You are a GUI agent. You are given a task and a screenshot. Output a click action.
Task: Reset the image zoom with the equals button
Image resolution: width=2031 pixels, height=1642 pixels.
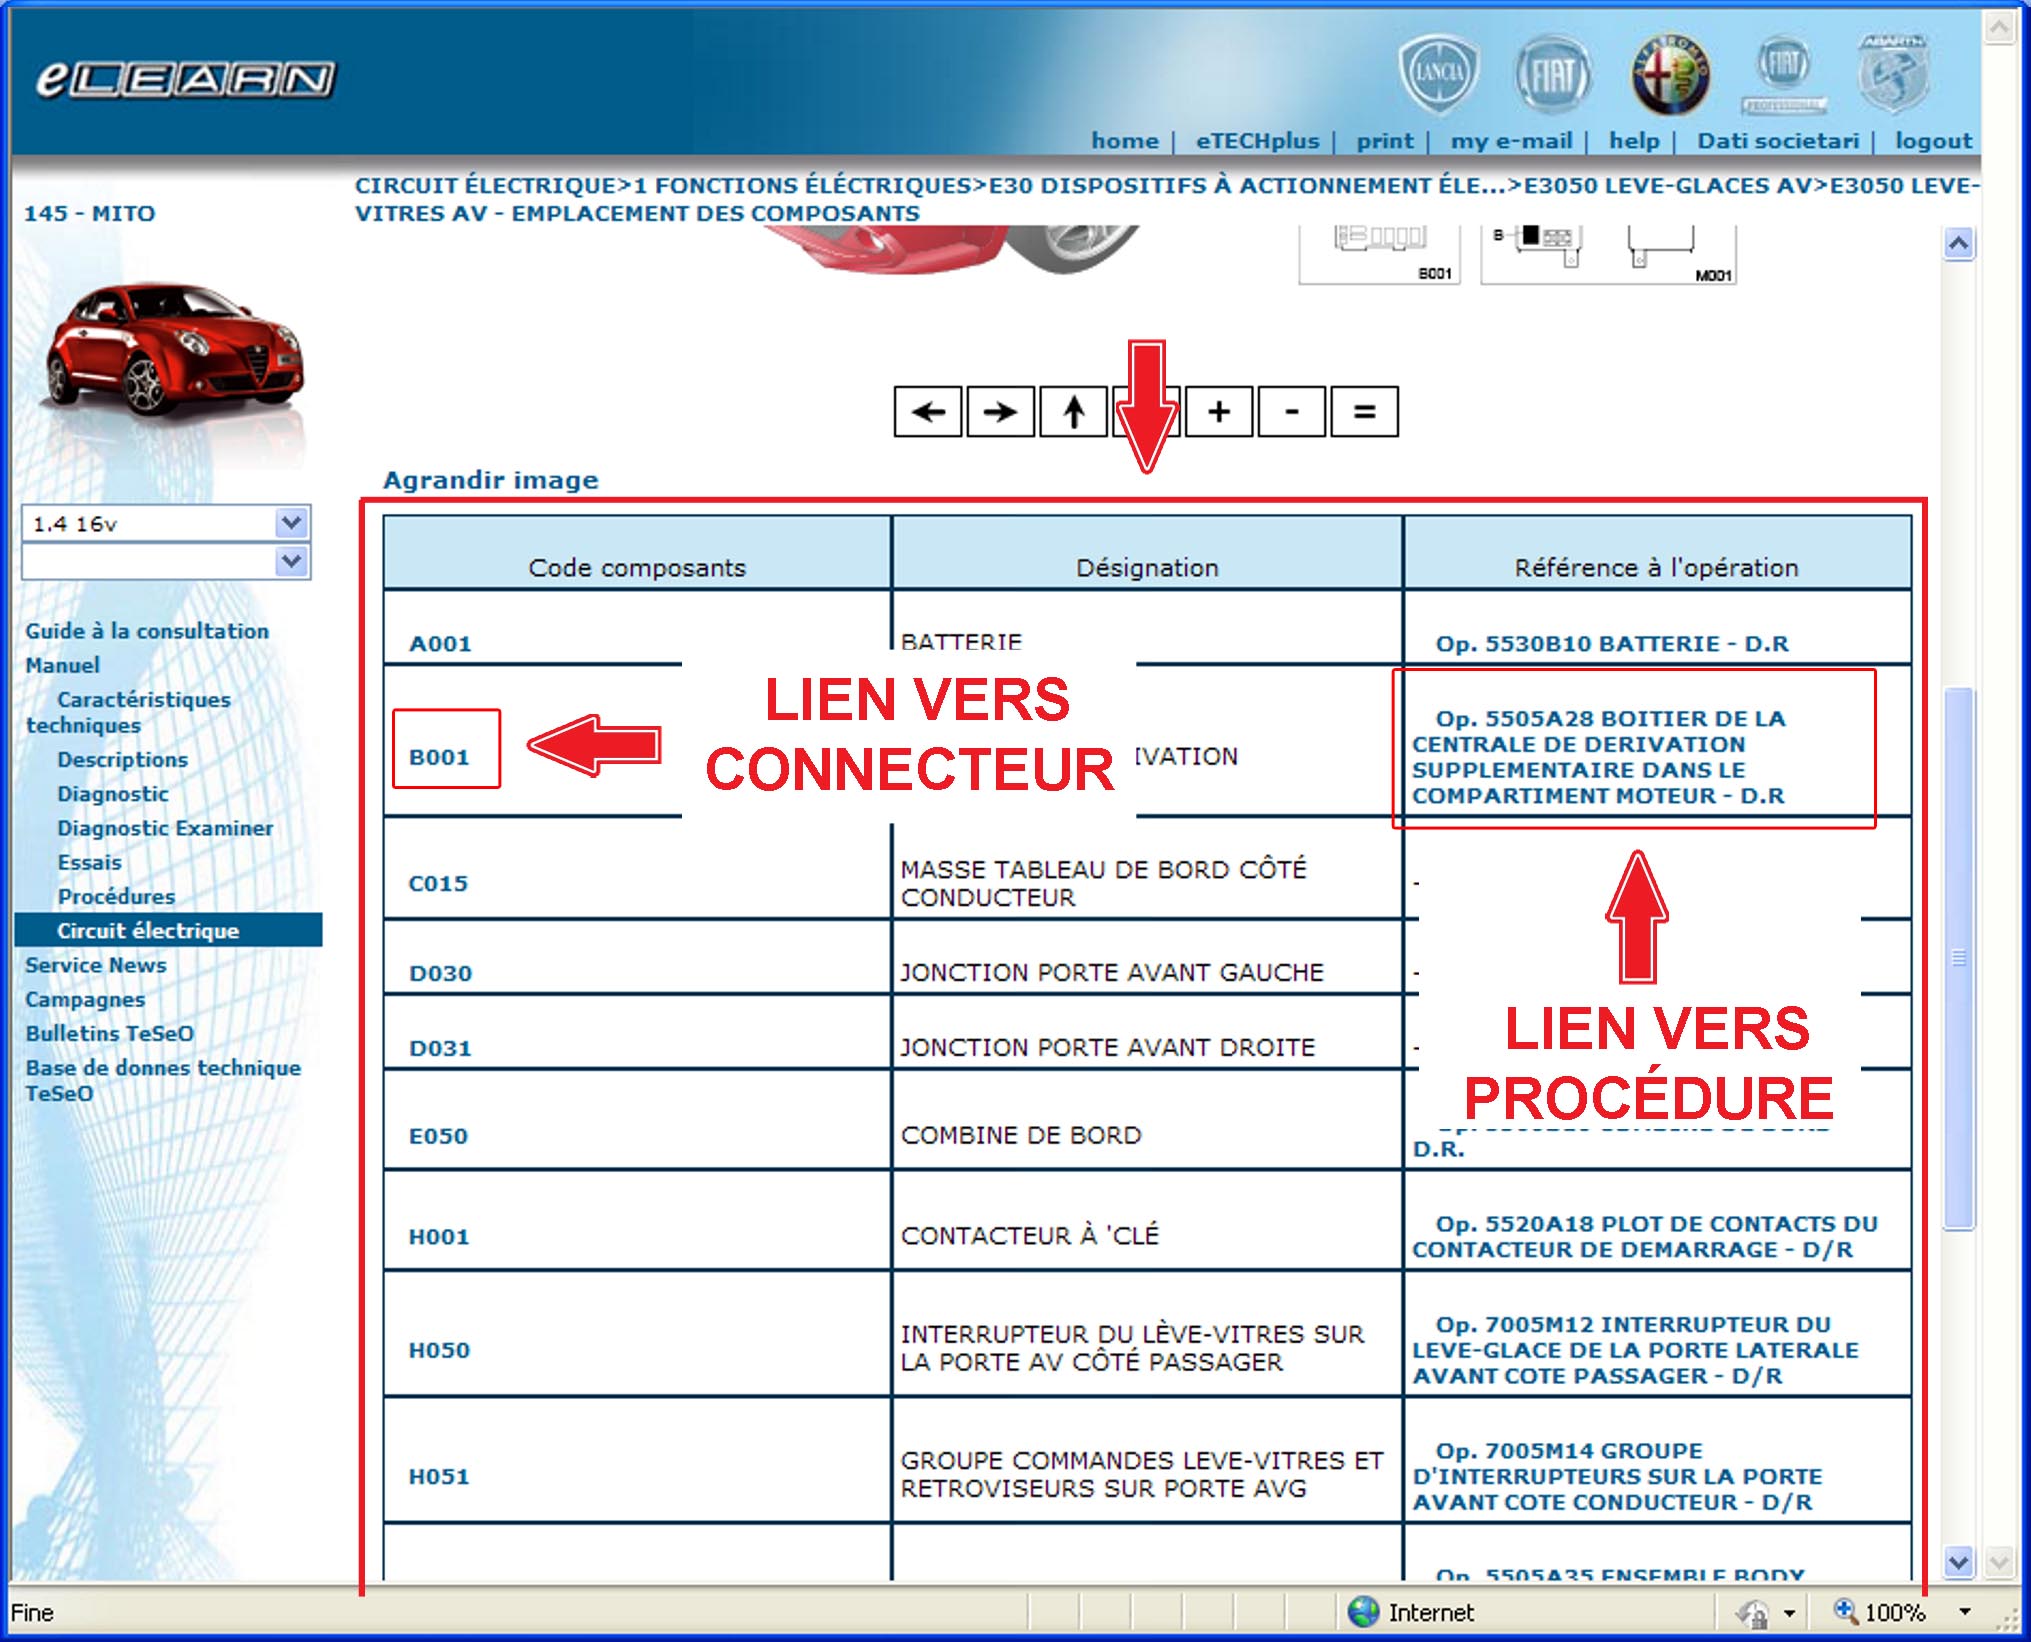point(1364,412)
